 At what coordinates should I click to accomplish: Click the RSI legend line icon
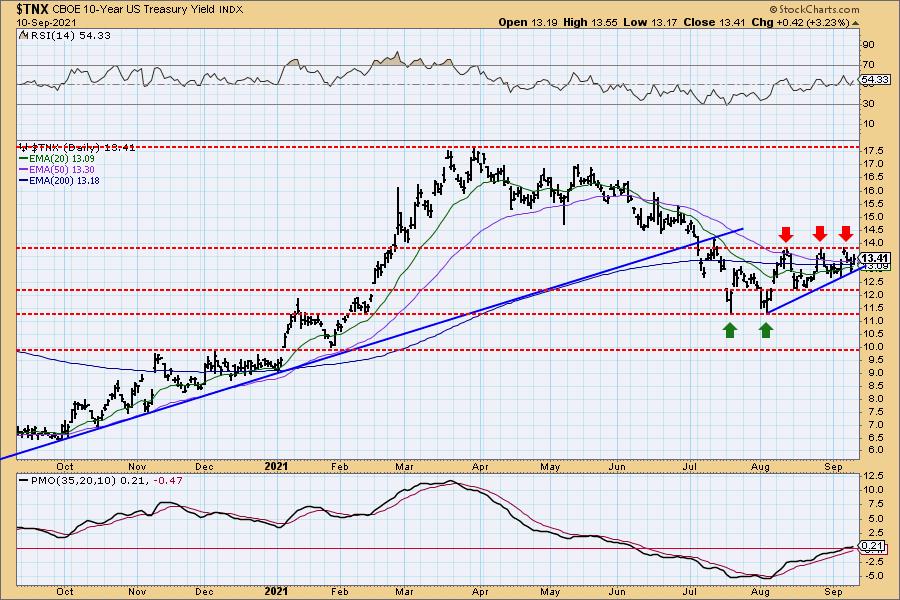[x=24, y=36]
